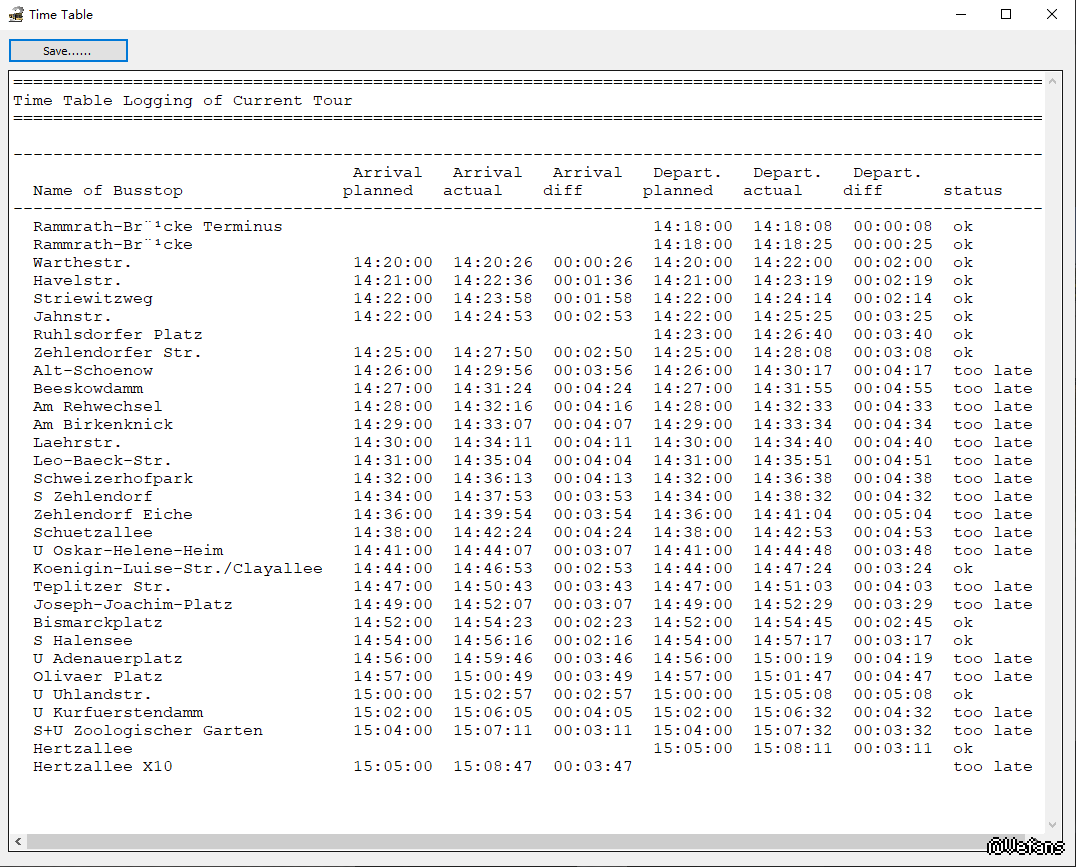Click the 'ok' status for Bismarckplatz
The width and height of the screenshot is (1076, 867).
962,622
